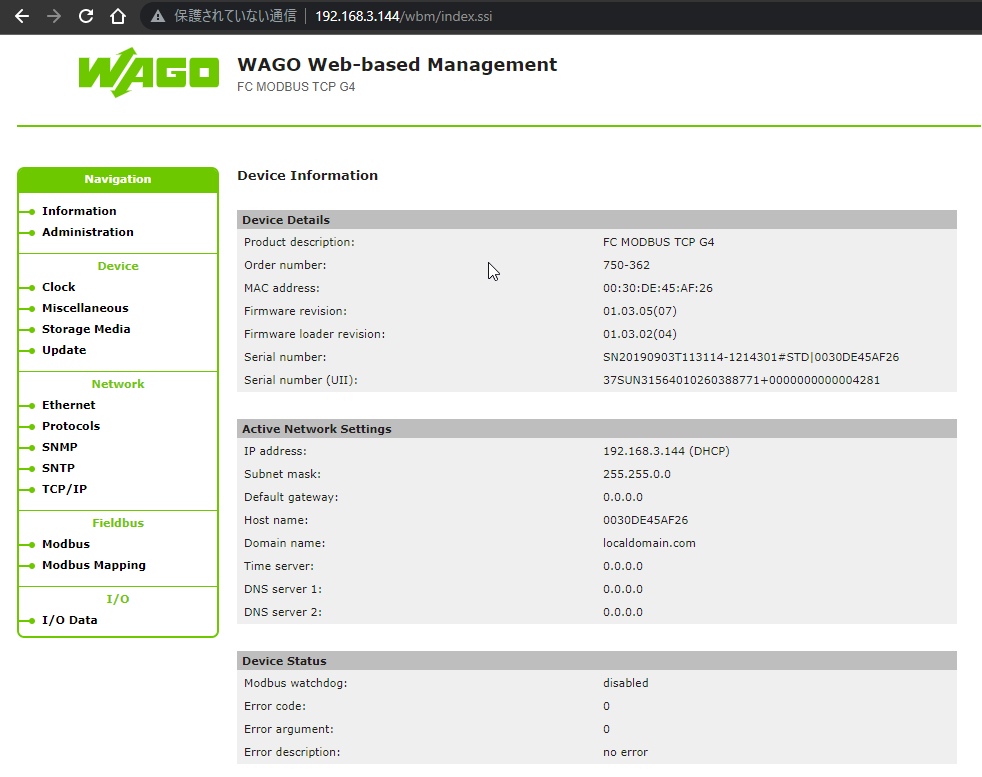This screenshot has width=982, height=777.
Task: Open the I/O Data page
Action: 70,620
